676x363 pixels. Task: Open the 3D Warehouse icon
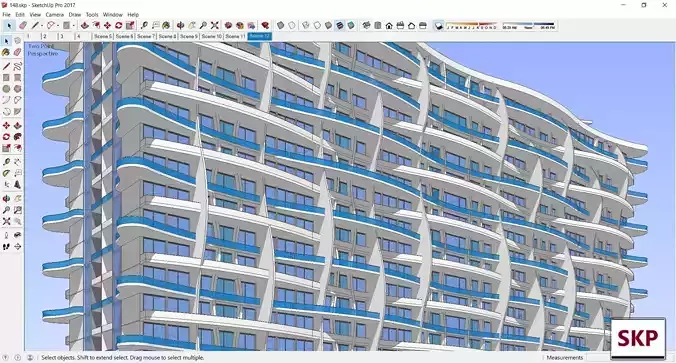pyautogui.click(x=228, y=25)
